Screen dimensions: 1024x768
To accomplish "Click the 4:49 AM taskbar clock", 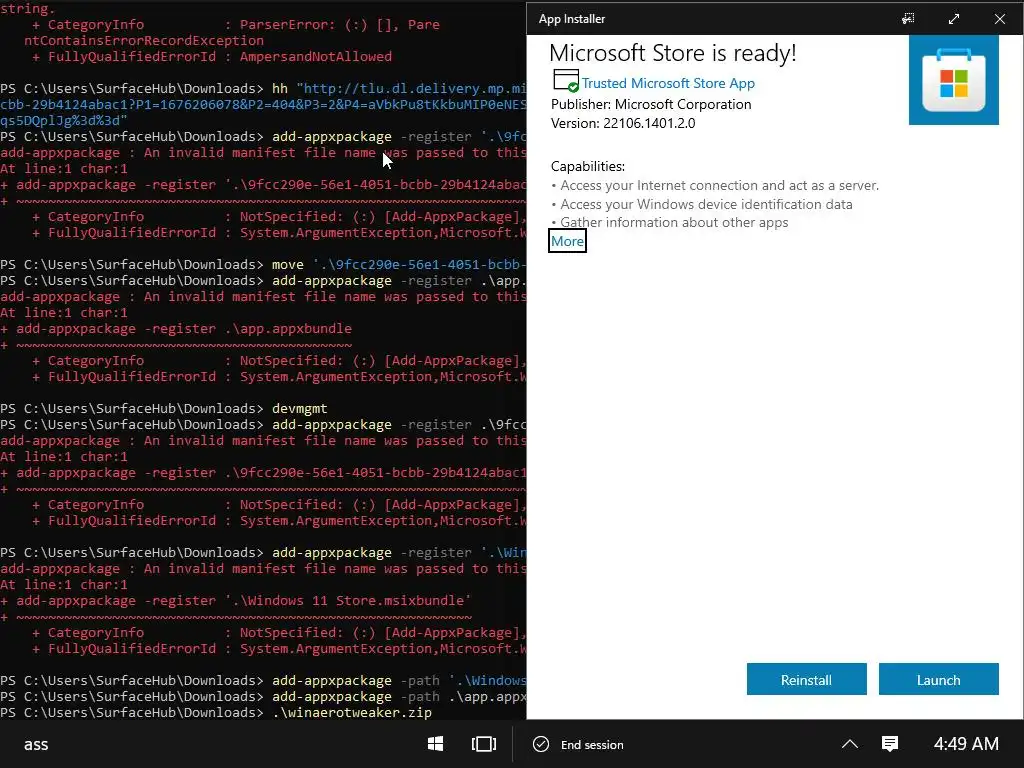I will (x=966, y=744).
